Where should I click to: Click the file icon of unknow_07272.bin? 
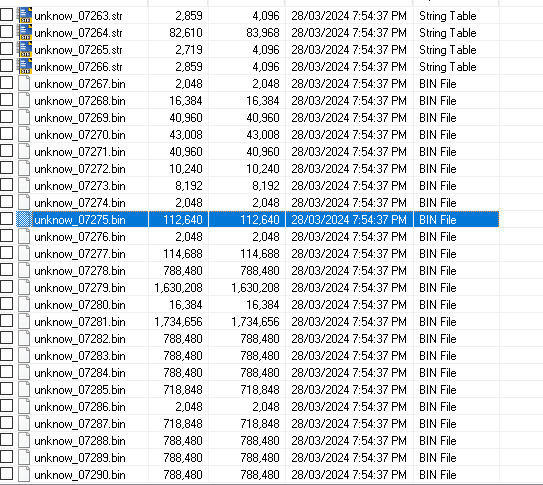pyautogui.click(x=24, y=168)
